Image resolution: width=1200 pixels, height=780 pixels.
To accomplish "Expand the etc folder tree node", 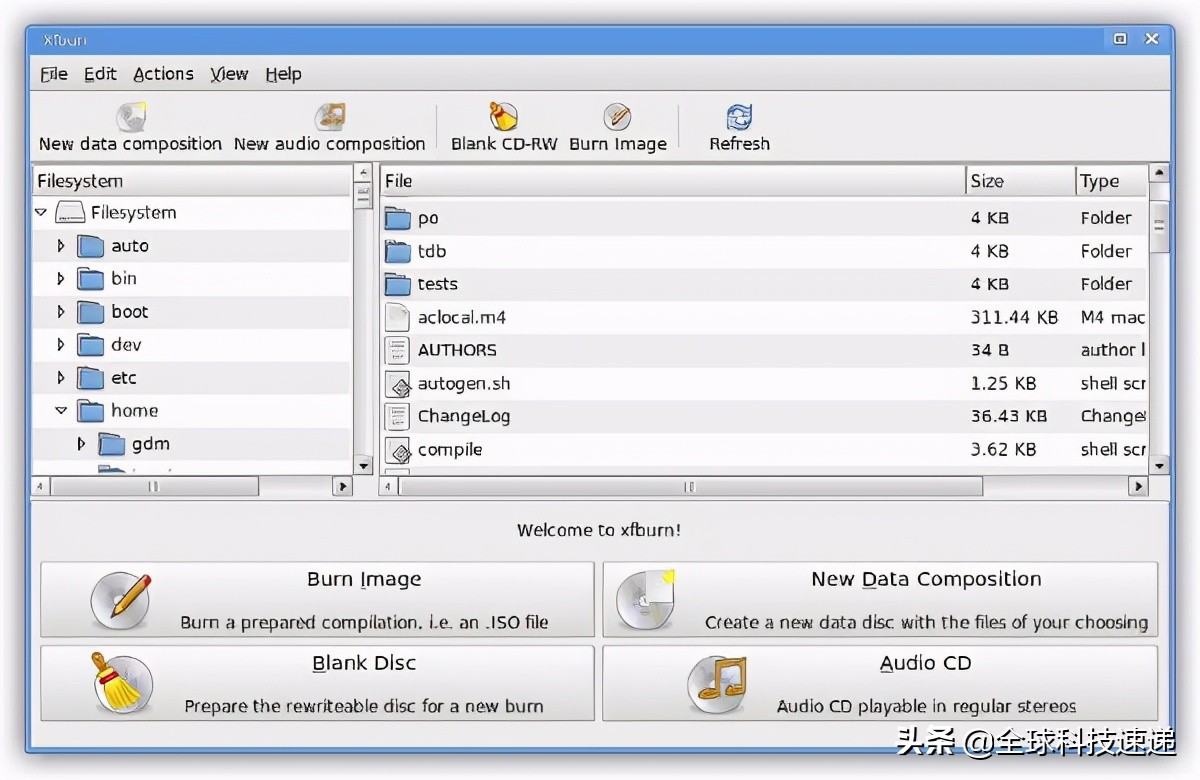I will (x=61, y=378).
